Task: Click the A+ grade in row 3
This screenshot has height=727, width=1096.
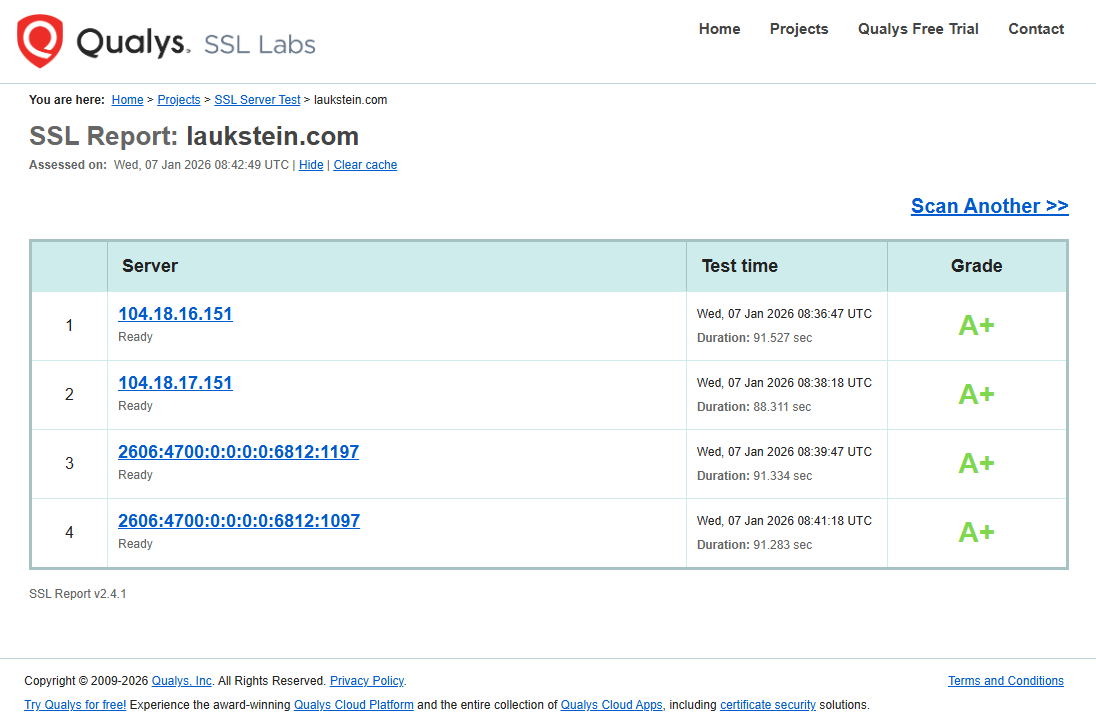Action: pyautogui.click(x=976, y=463)
